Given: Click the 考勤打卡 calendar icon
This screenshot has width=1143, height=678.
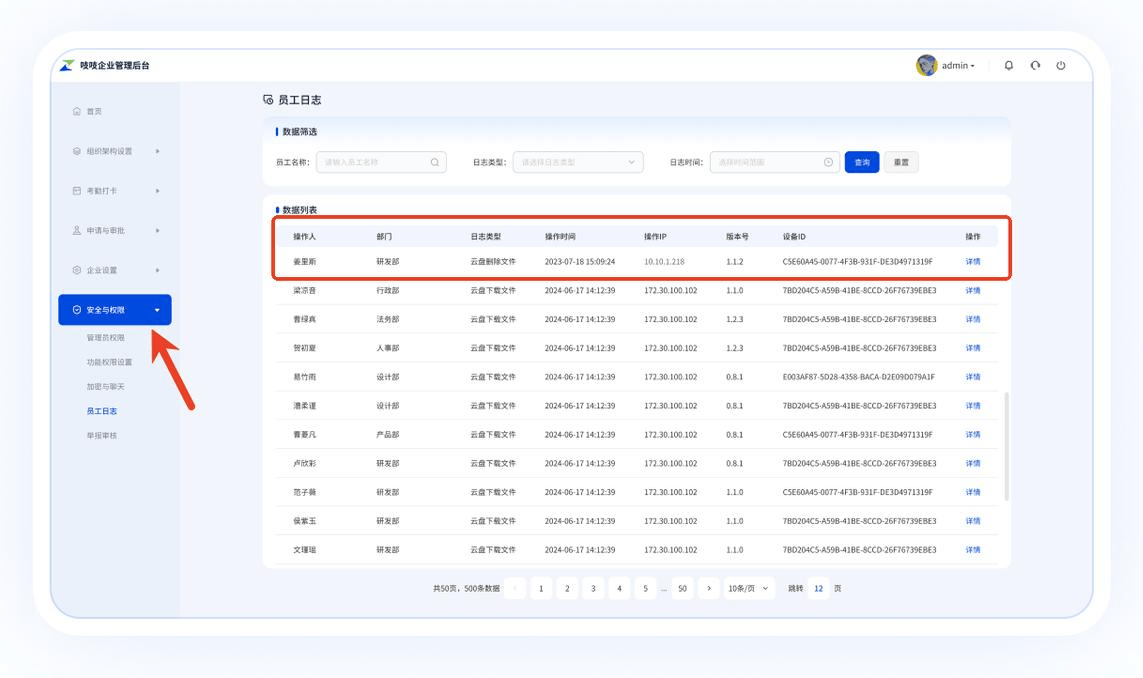Looking at the screenshot, I should point(77,190).
